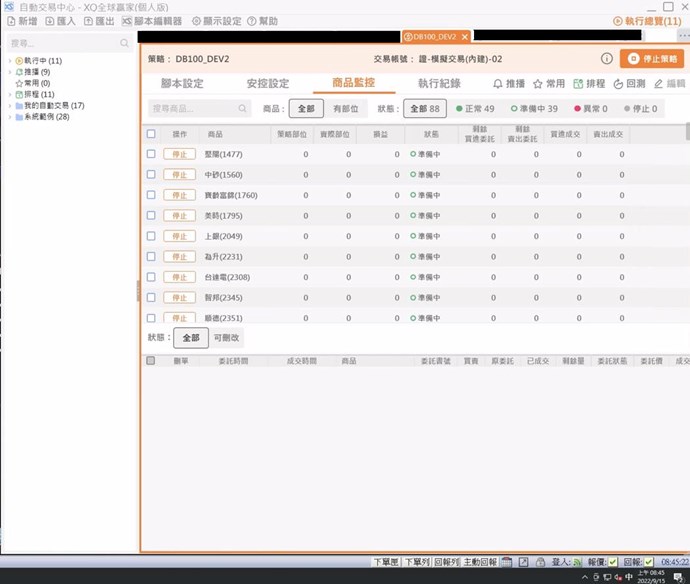
Task: Open the Windows notification center
Action: pyautogui.click(x=679, y=577)
